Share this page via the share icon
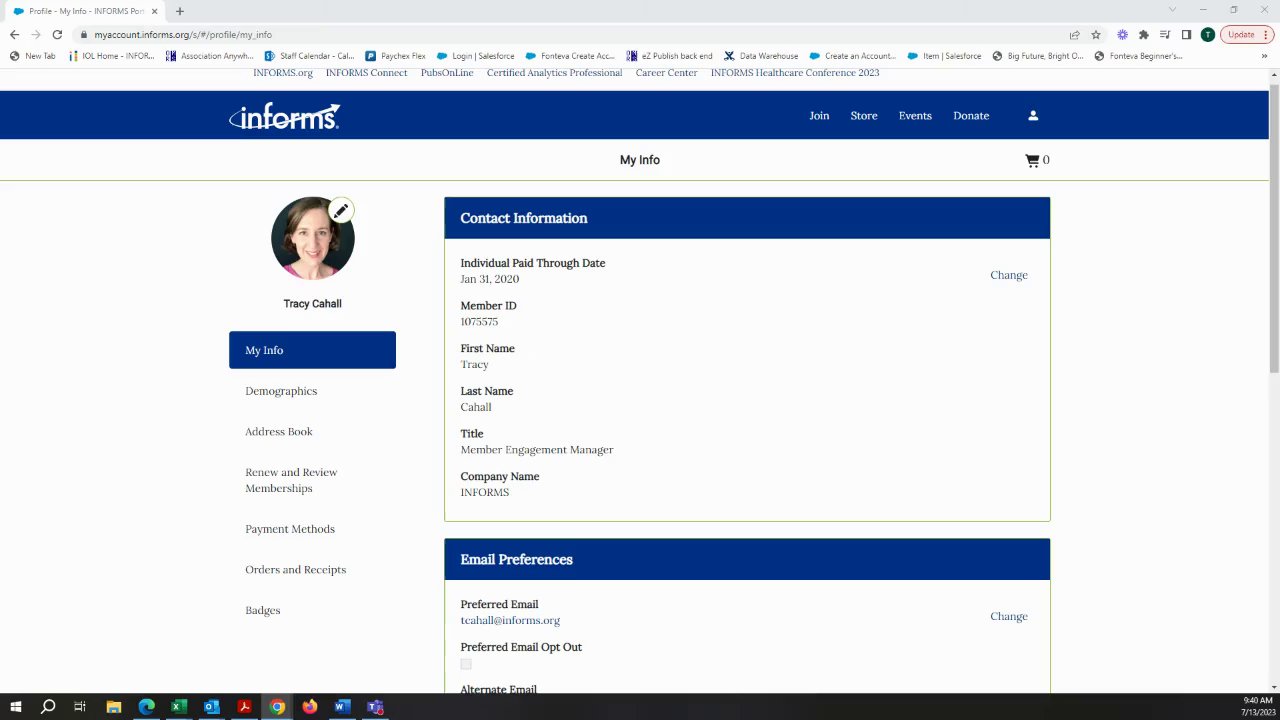This screenshot has height=720, width=1280. (1074, 34)
